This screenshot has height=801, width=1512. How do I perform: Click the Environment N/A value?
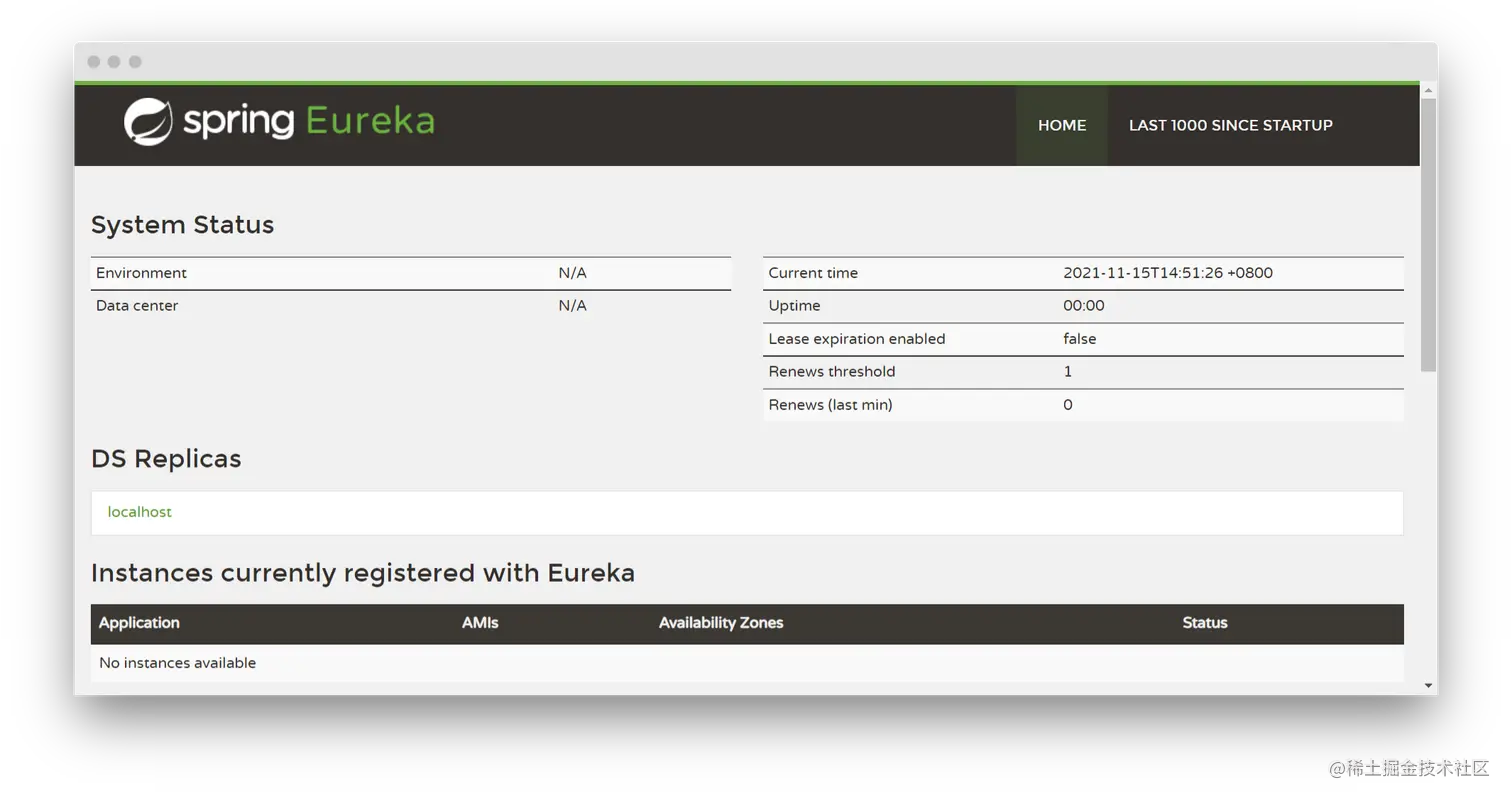click(572, 273)
